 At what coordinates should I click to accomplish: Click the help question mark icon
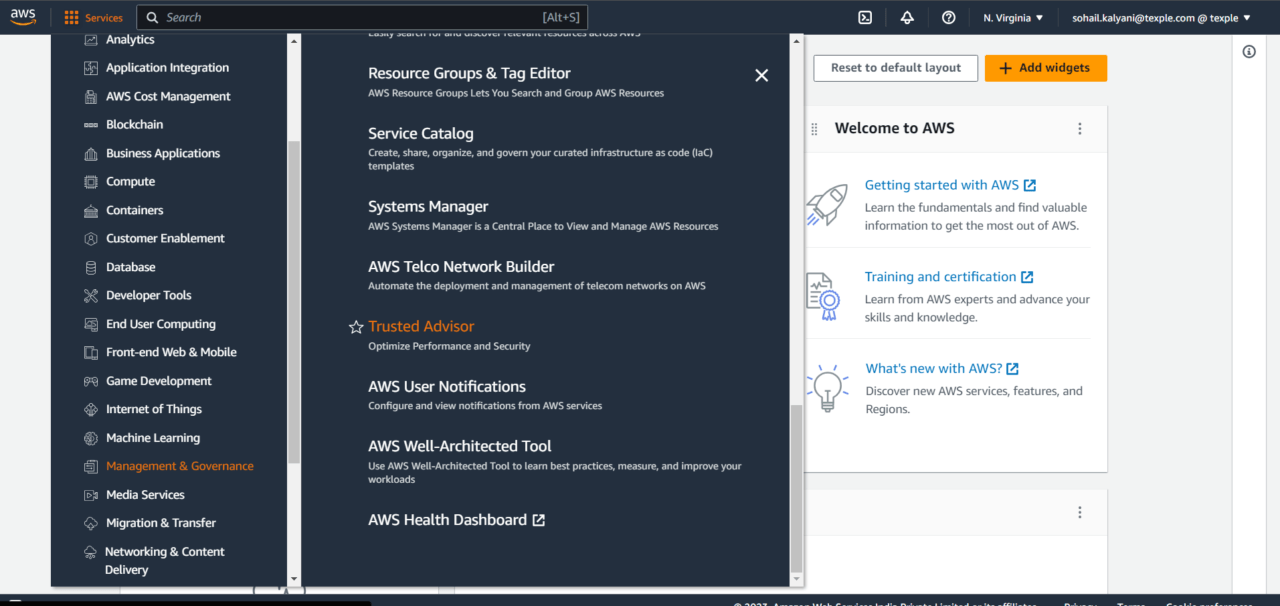tap(948, 17)
